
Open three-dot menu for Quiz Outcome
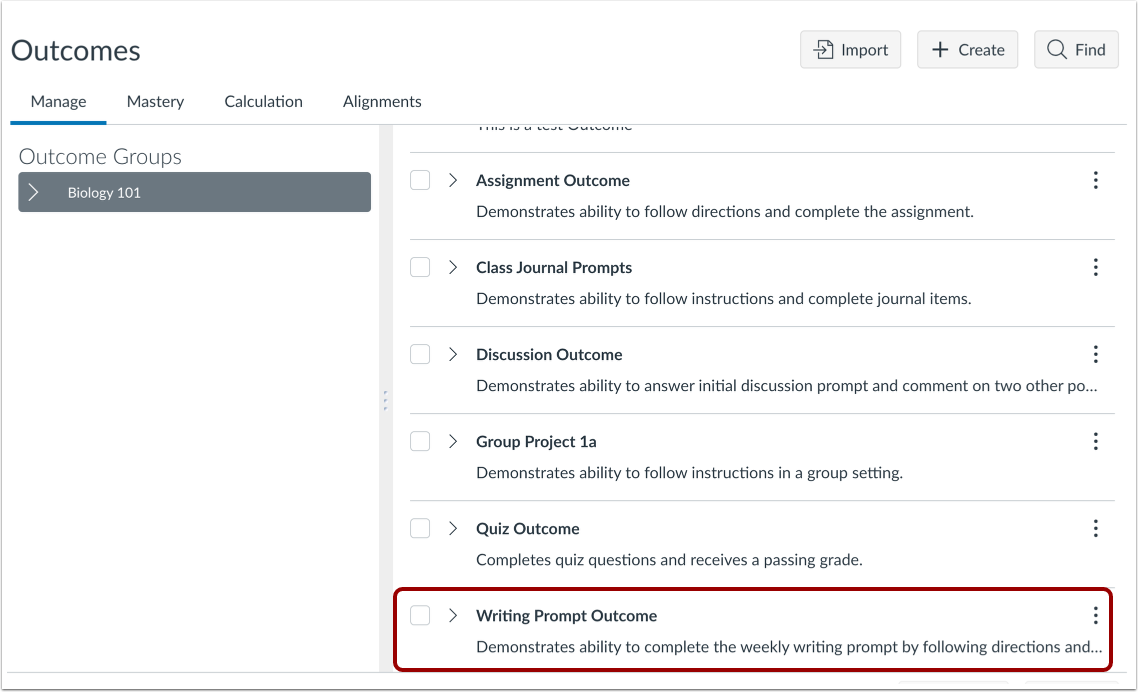coord(1095,528)
